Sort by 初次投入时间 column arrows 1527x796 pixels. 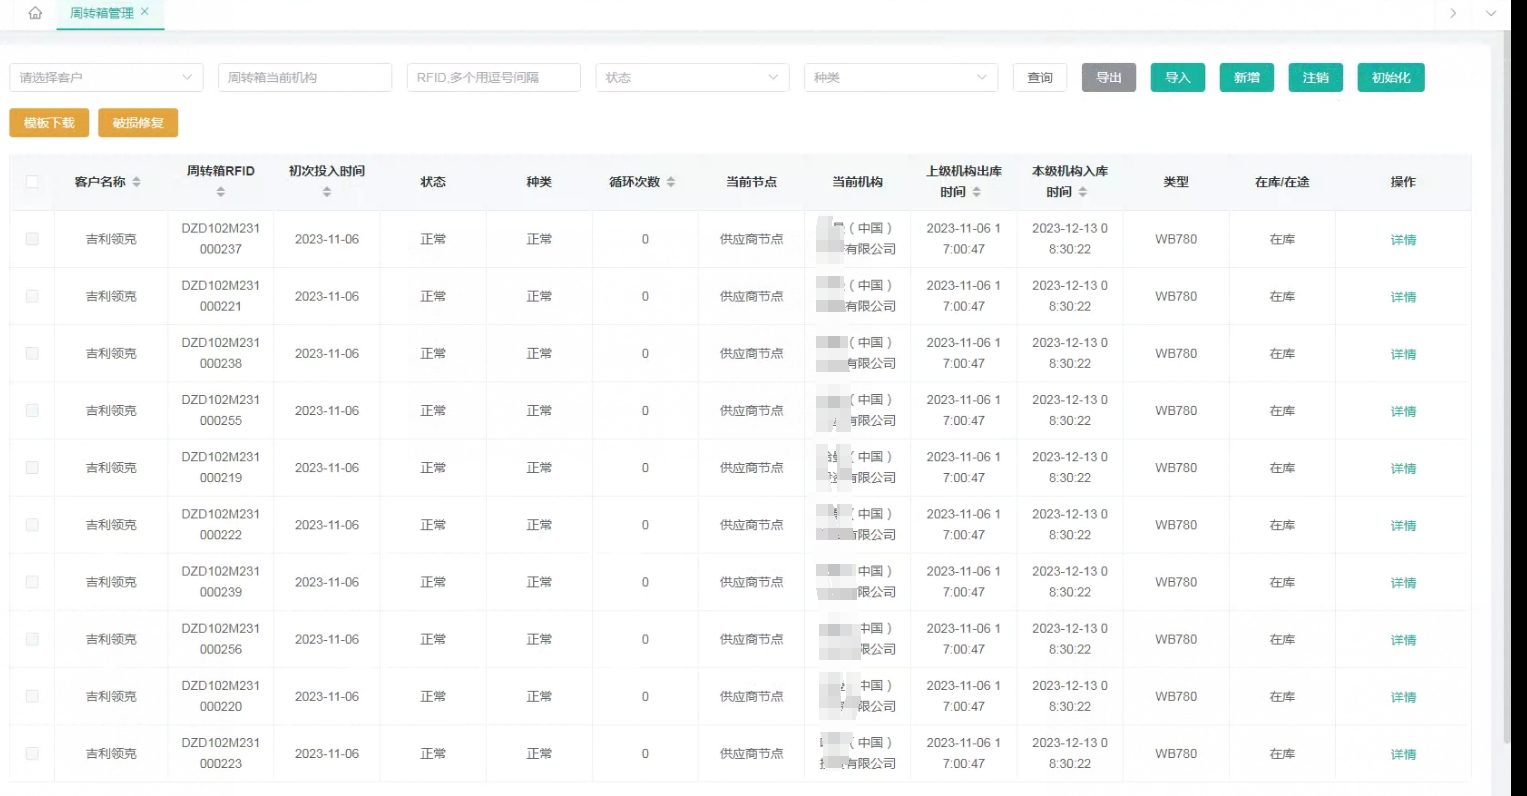(327, 192)
